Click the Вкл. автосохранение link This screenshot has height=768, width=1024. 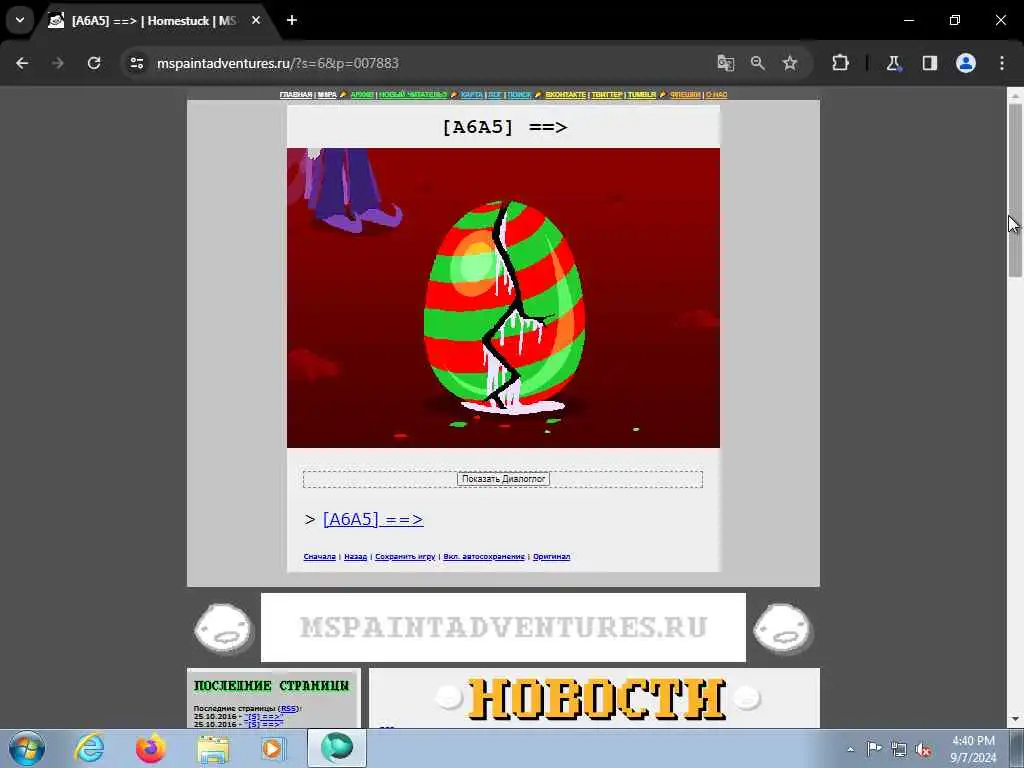coord(484,556)
